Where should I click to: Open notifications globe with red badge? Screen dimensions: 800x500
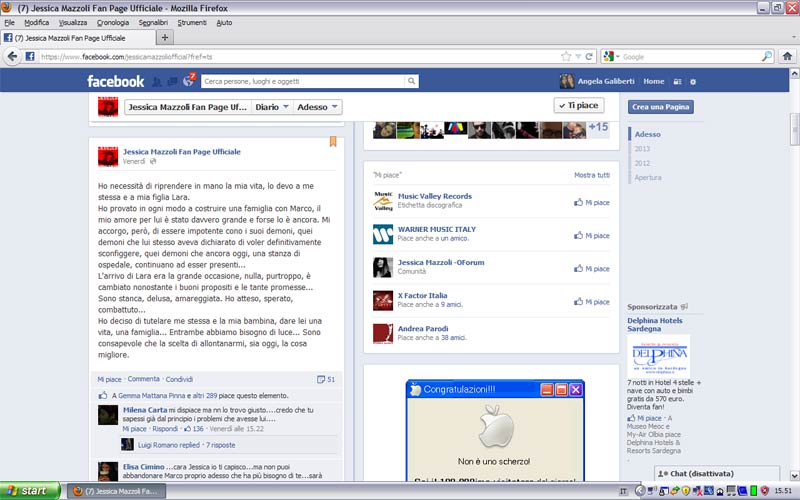click(187, 80)
